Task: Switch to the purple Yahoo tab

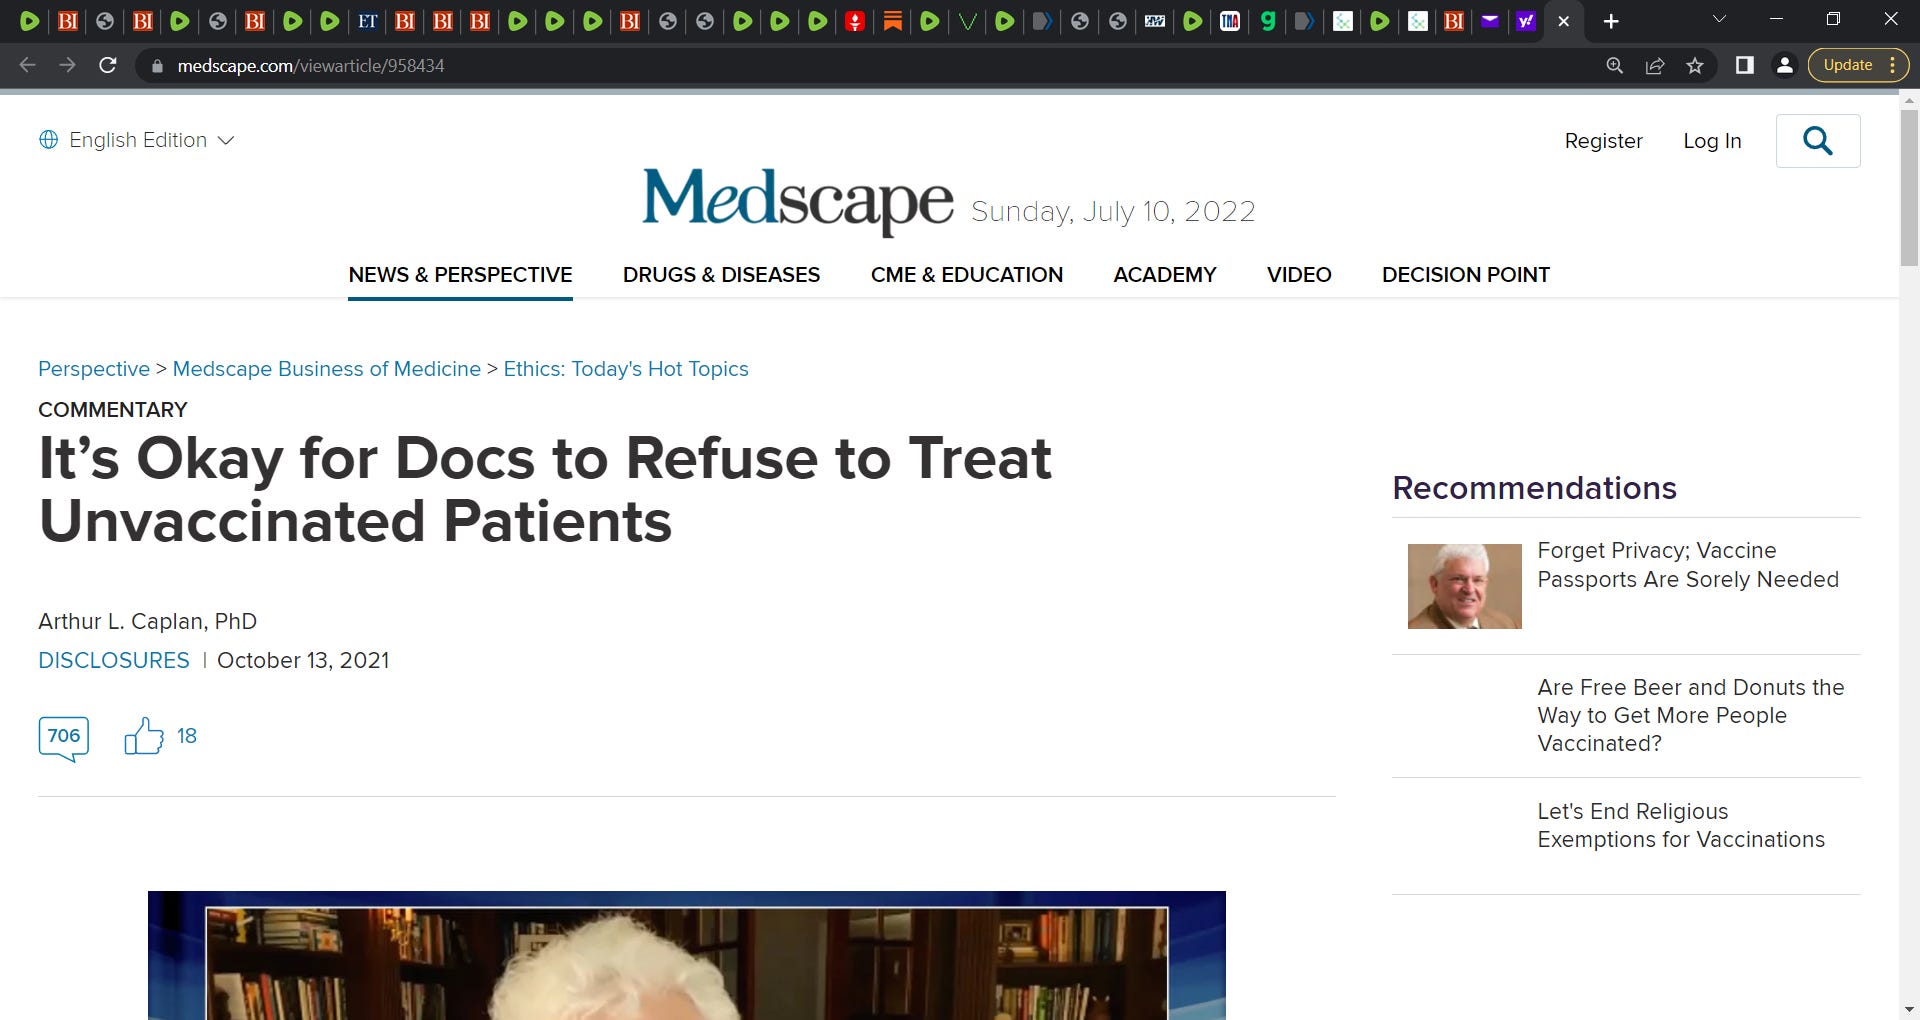Action: point(1526,21)
